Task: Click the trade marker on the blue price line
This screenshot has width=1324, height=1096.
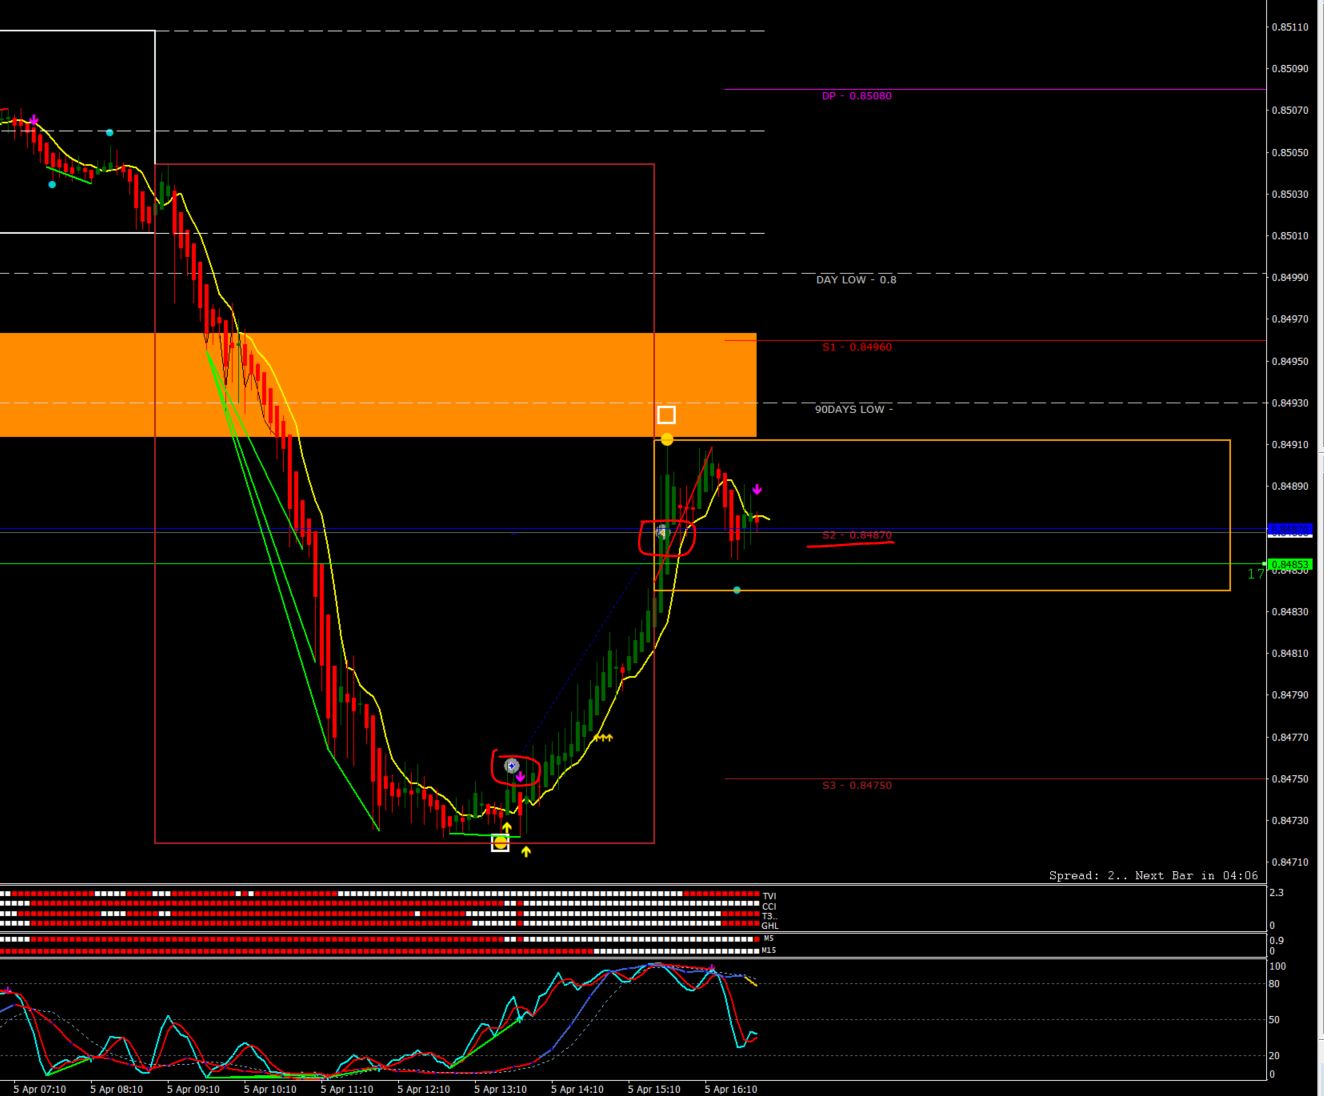Action: tap(661, 532)
